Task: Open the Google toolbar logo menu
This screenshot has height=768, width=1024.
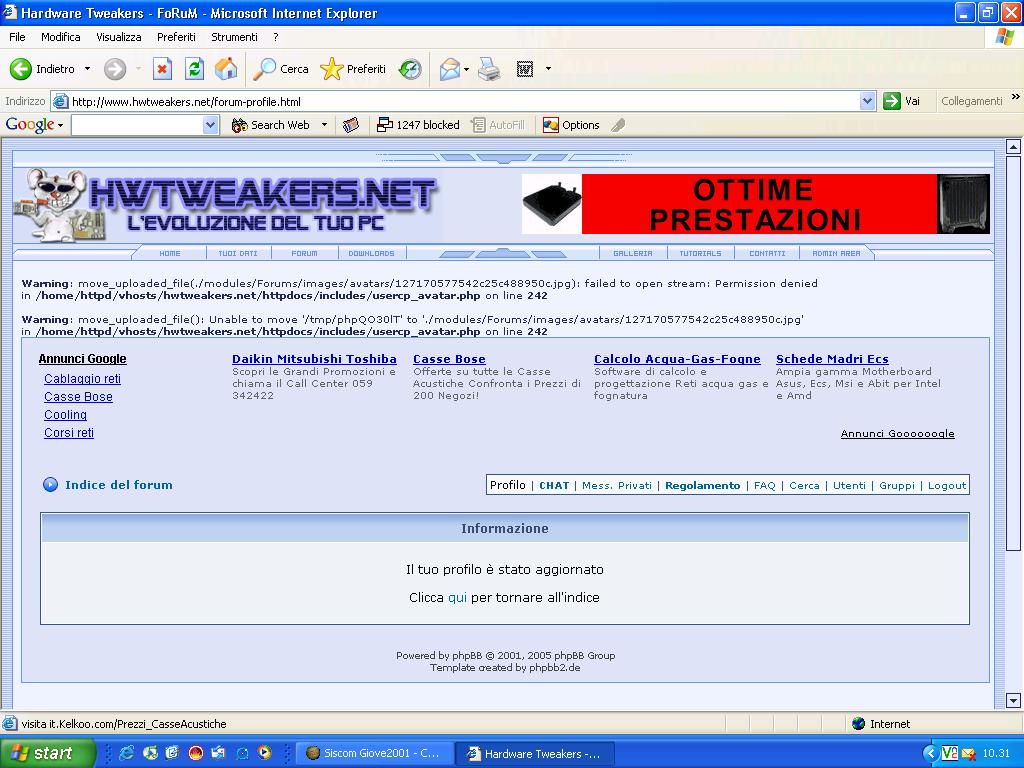Action: point(34,124)
